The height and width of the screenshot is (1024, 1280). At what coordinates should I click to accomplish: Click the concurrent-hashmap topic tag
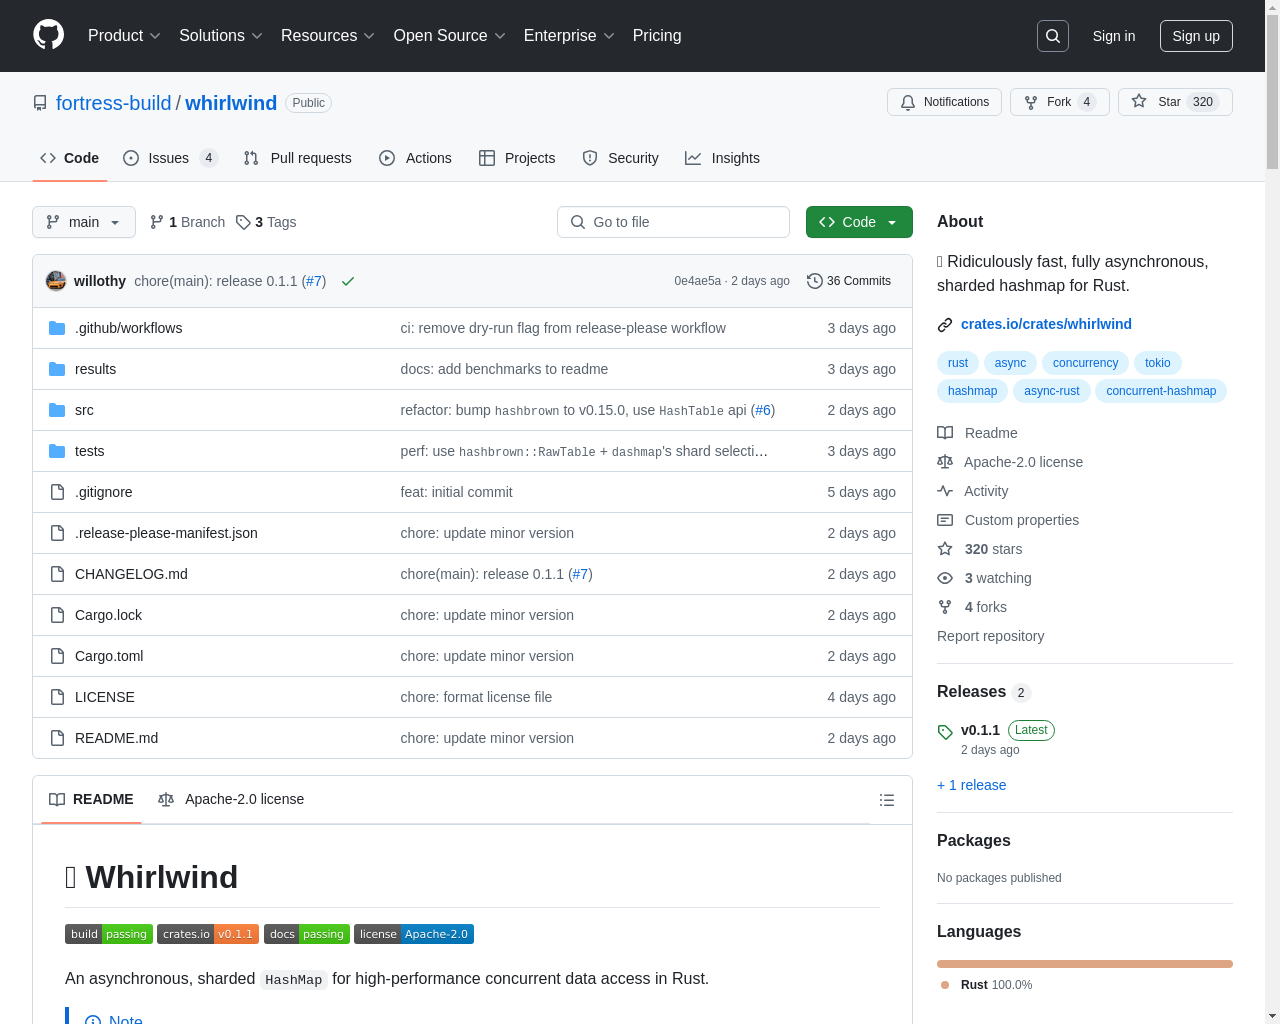[1161, 391]
